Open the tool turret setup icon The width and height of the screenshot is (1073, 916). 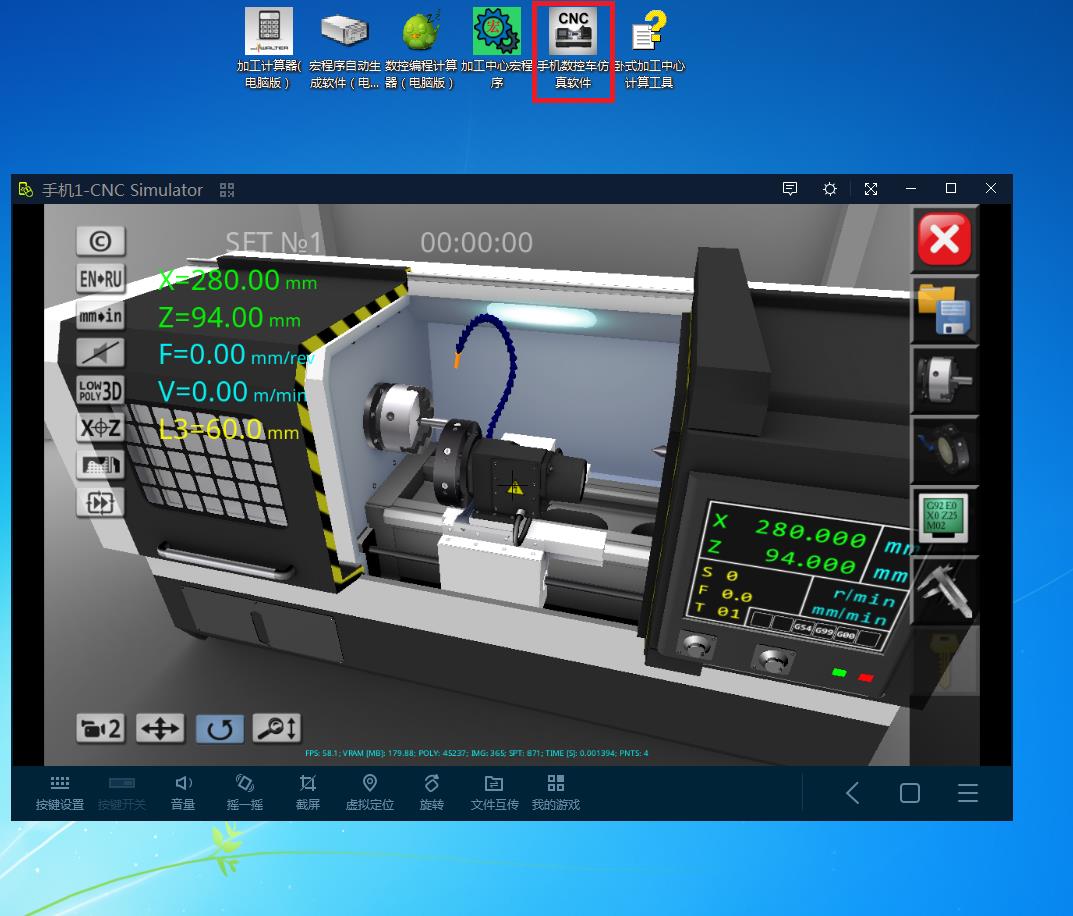944,451
